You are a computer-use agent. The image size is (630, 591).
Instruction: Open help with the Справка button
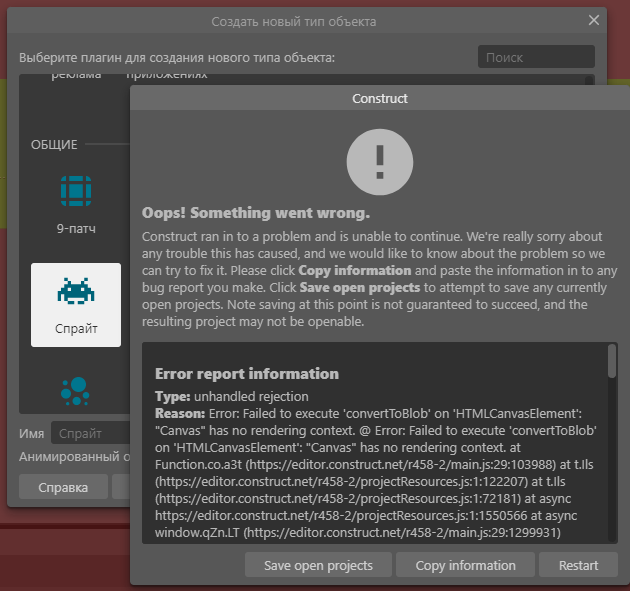coord(63,487)
